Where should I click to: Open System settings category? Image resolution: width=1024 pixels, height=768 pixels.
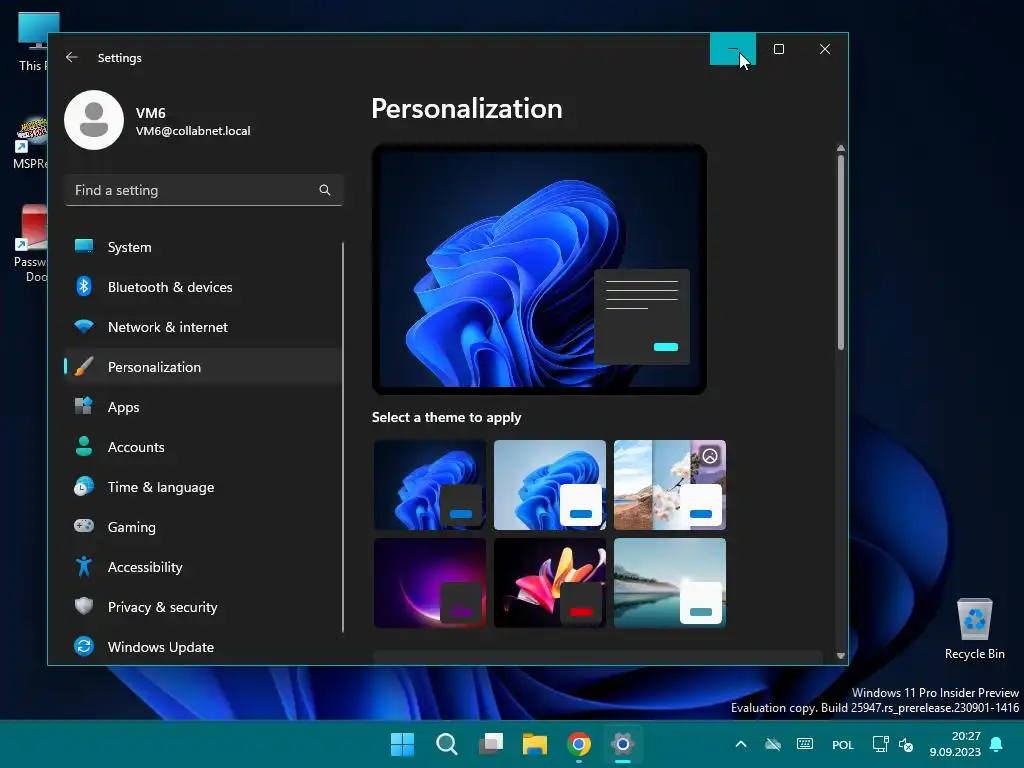[203, 247]
